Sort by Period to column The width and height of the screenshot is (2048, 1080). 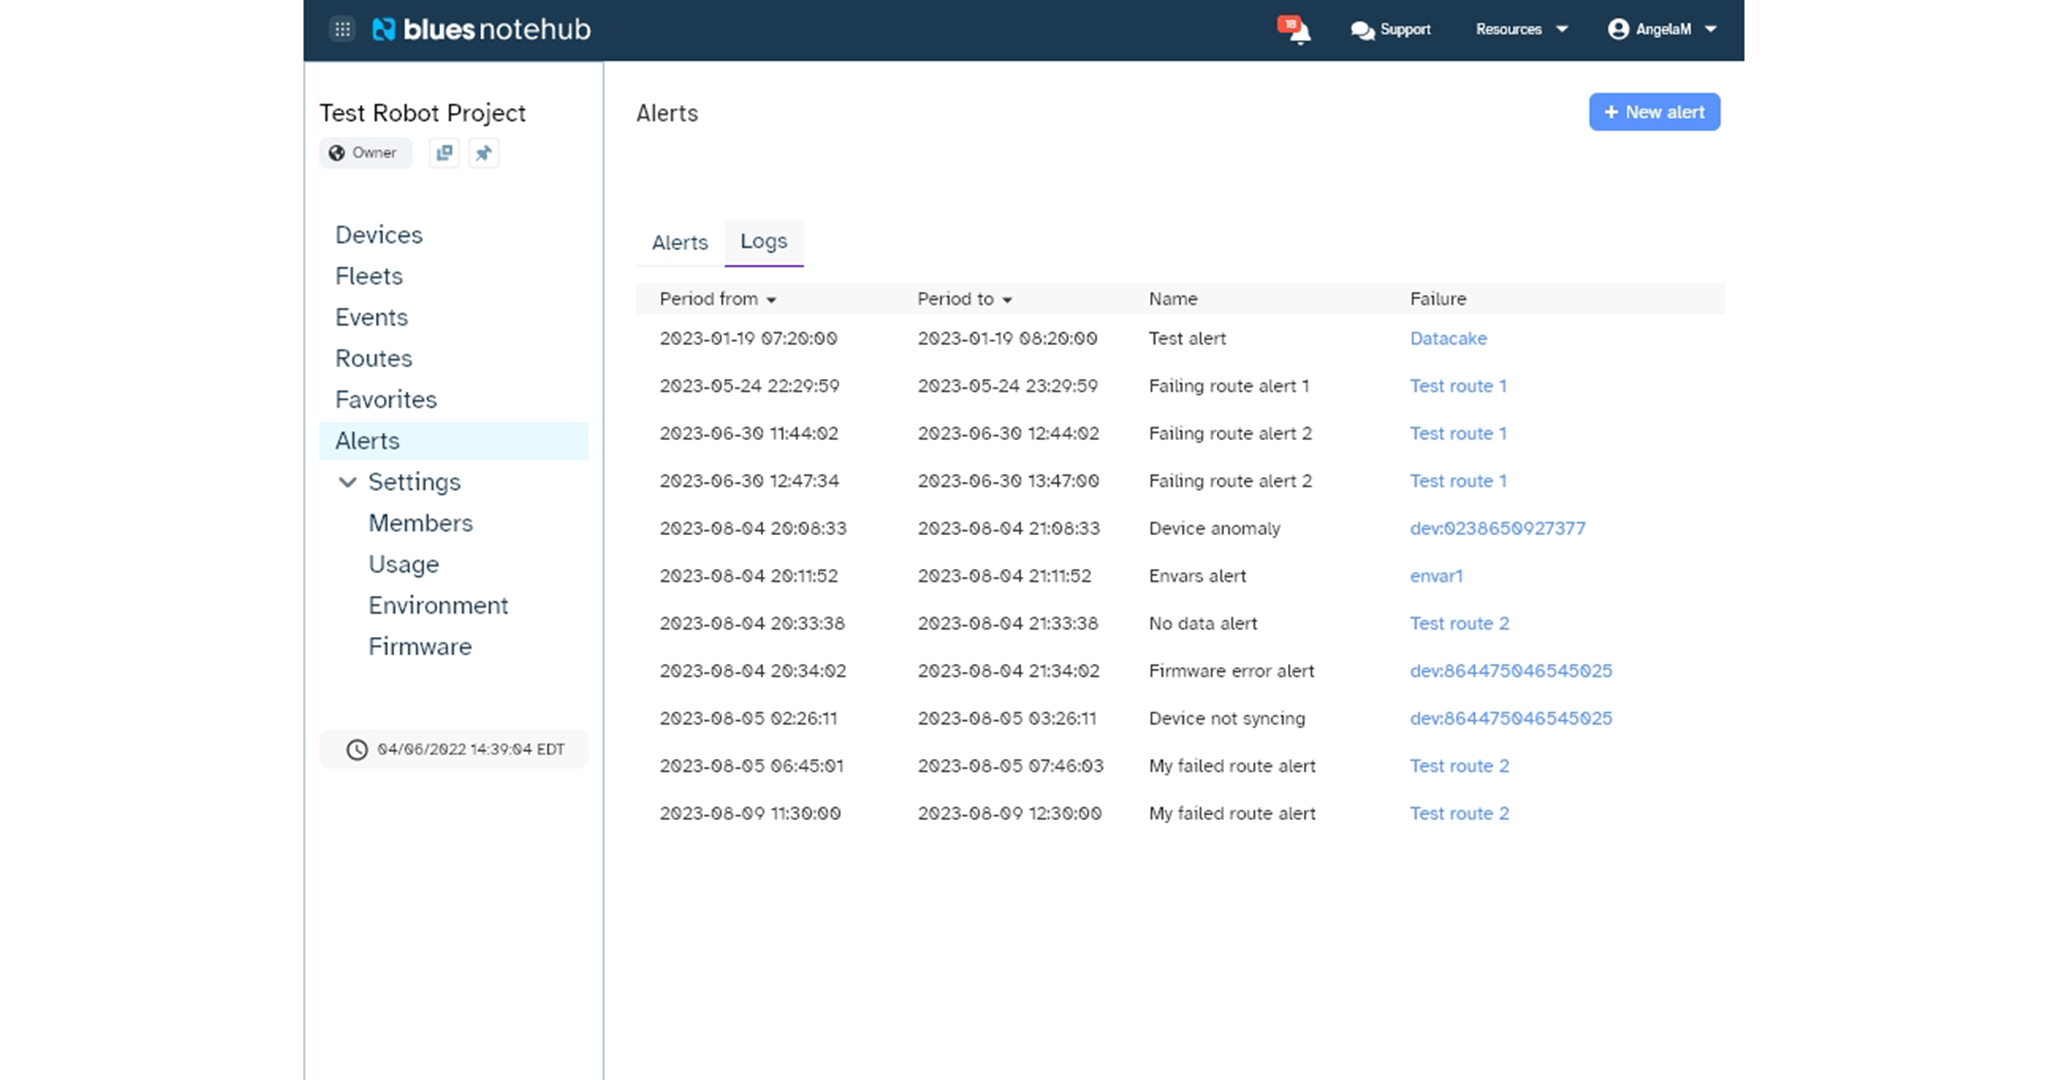965,299
